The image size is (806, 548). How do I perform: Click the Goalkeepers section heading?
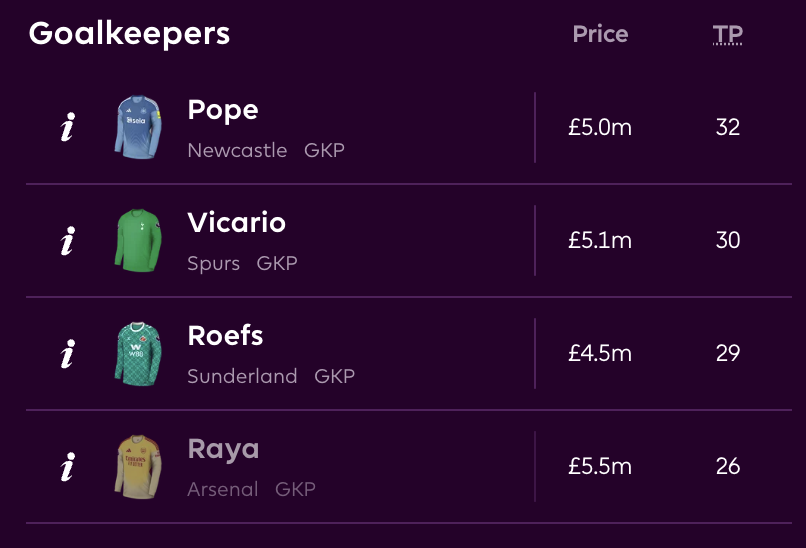(x=129, y=34)
